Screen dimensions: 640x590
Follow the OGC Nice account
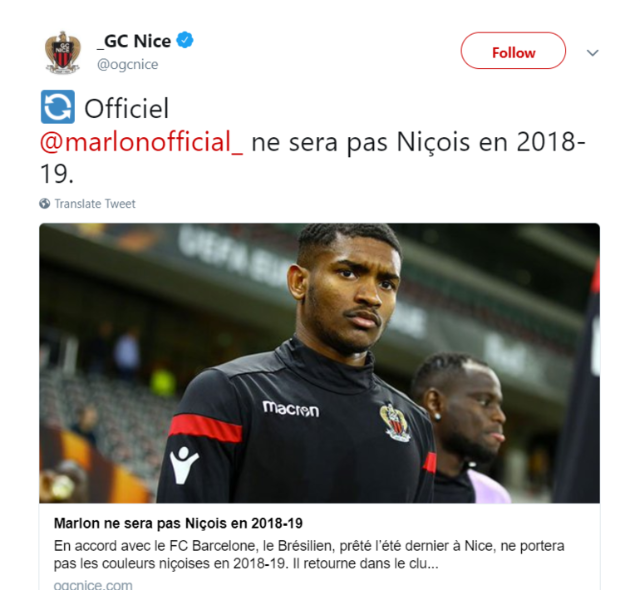(513, 51)
